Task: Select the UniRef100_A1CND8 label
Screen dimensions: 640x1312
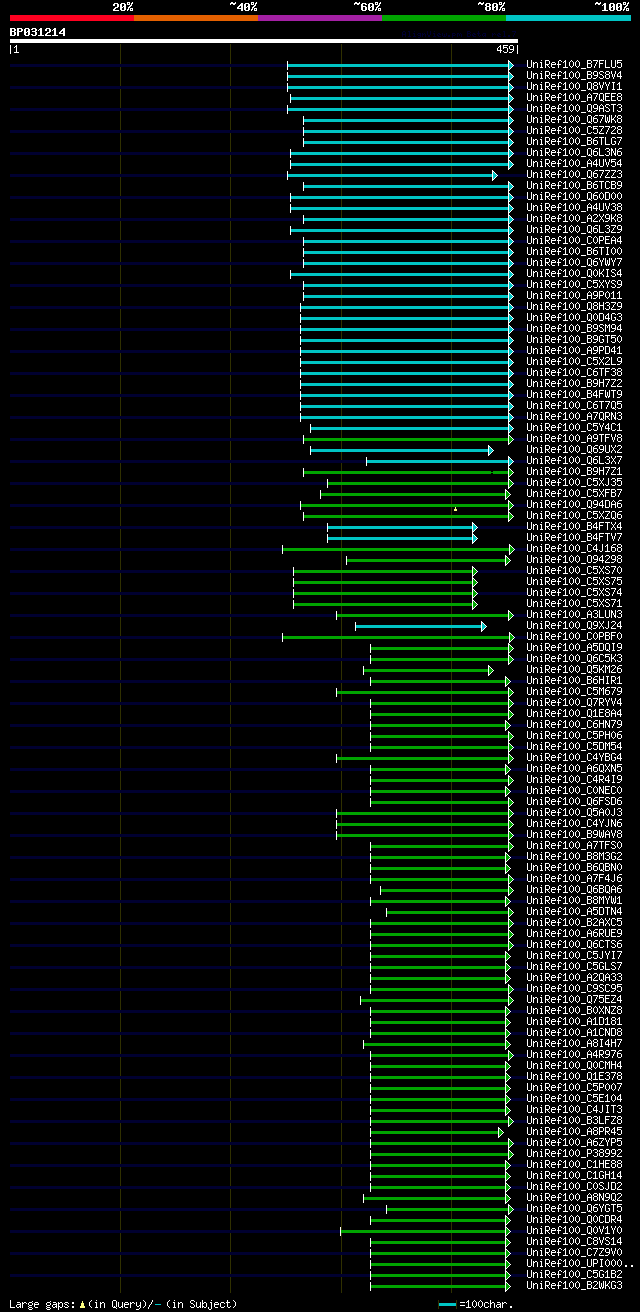Action: 574,1032
